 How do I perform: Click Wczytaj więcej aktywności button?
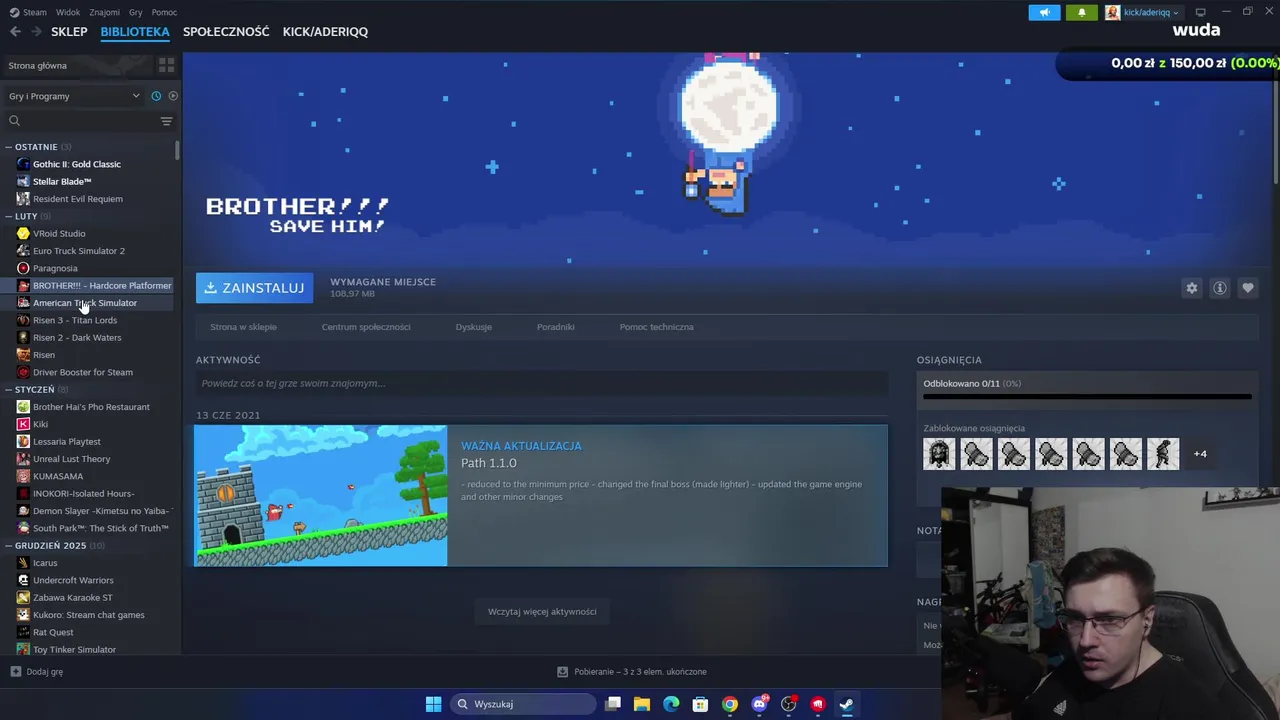542,611
